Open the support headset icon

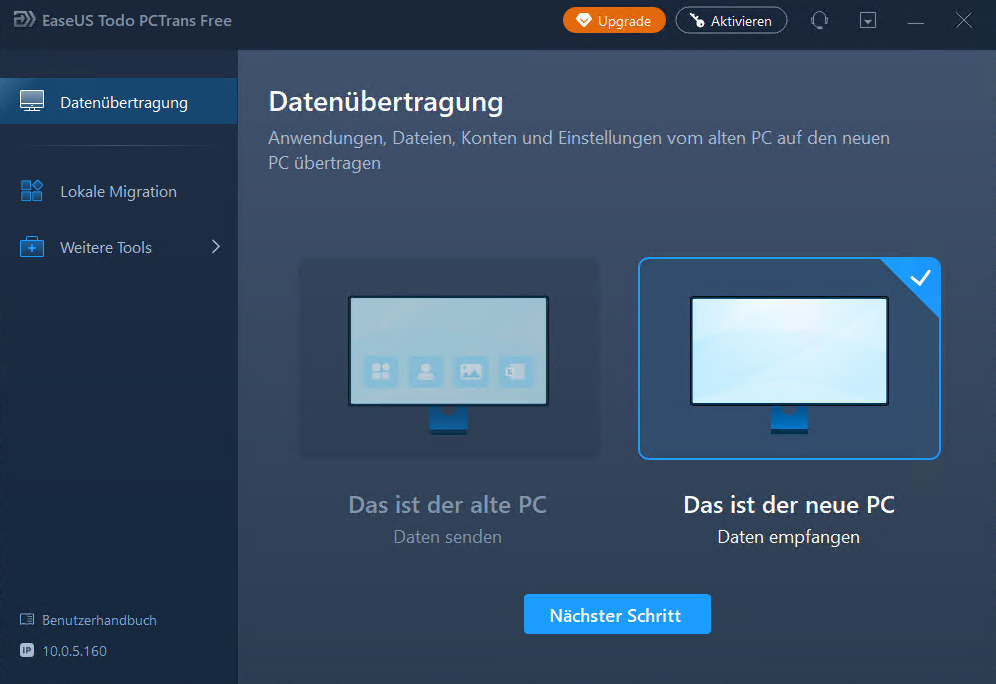(x=819, y=20)
